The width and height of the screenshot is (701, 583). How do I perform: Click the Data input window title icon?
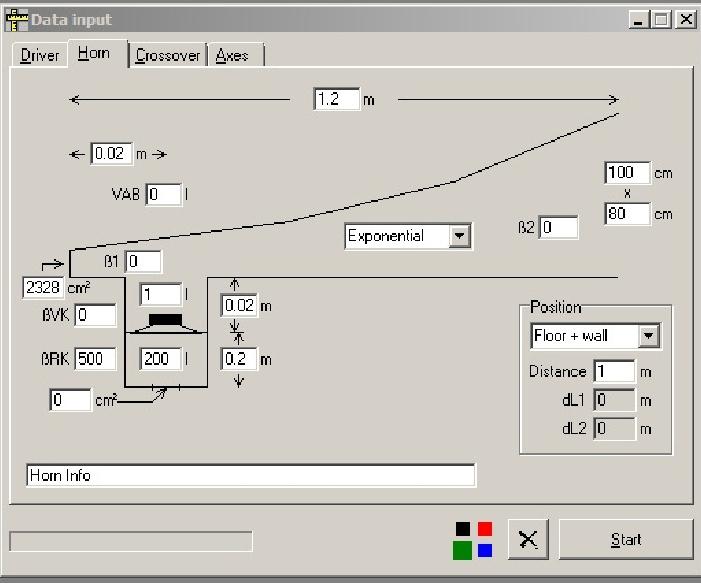[x=17, y=20]
